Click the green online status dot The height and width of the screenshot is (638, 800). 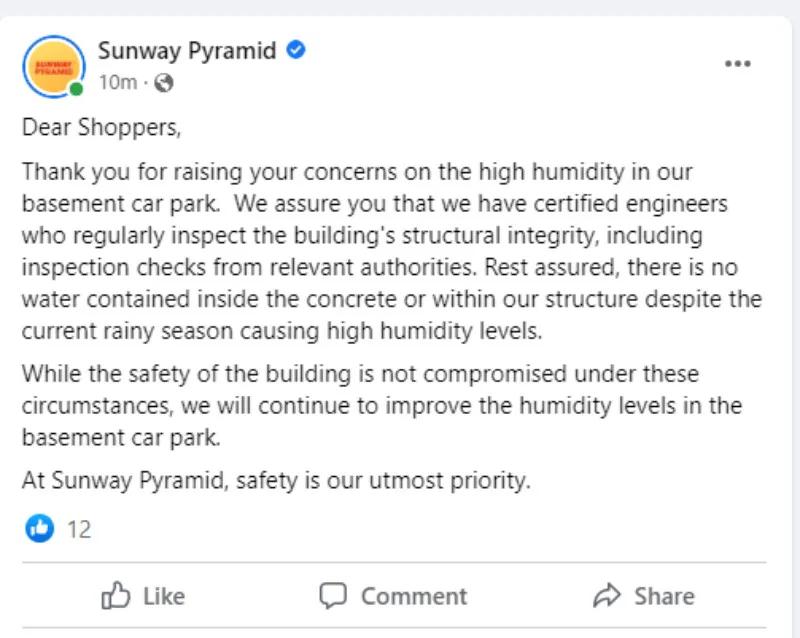coord(76,90)
